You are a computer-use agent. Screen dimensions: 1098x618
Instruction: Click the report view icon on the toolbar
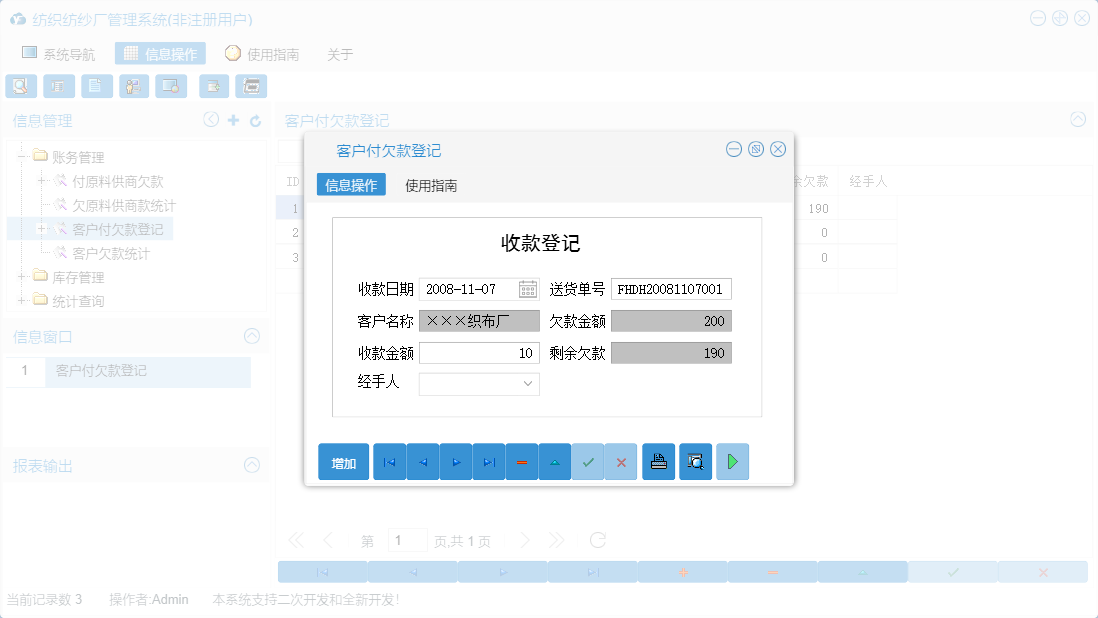pos(59,86)
